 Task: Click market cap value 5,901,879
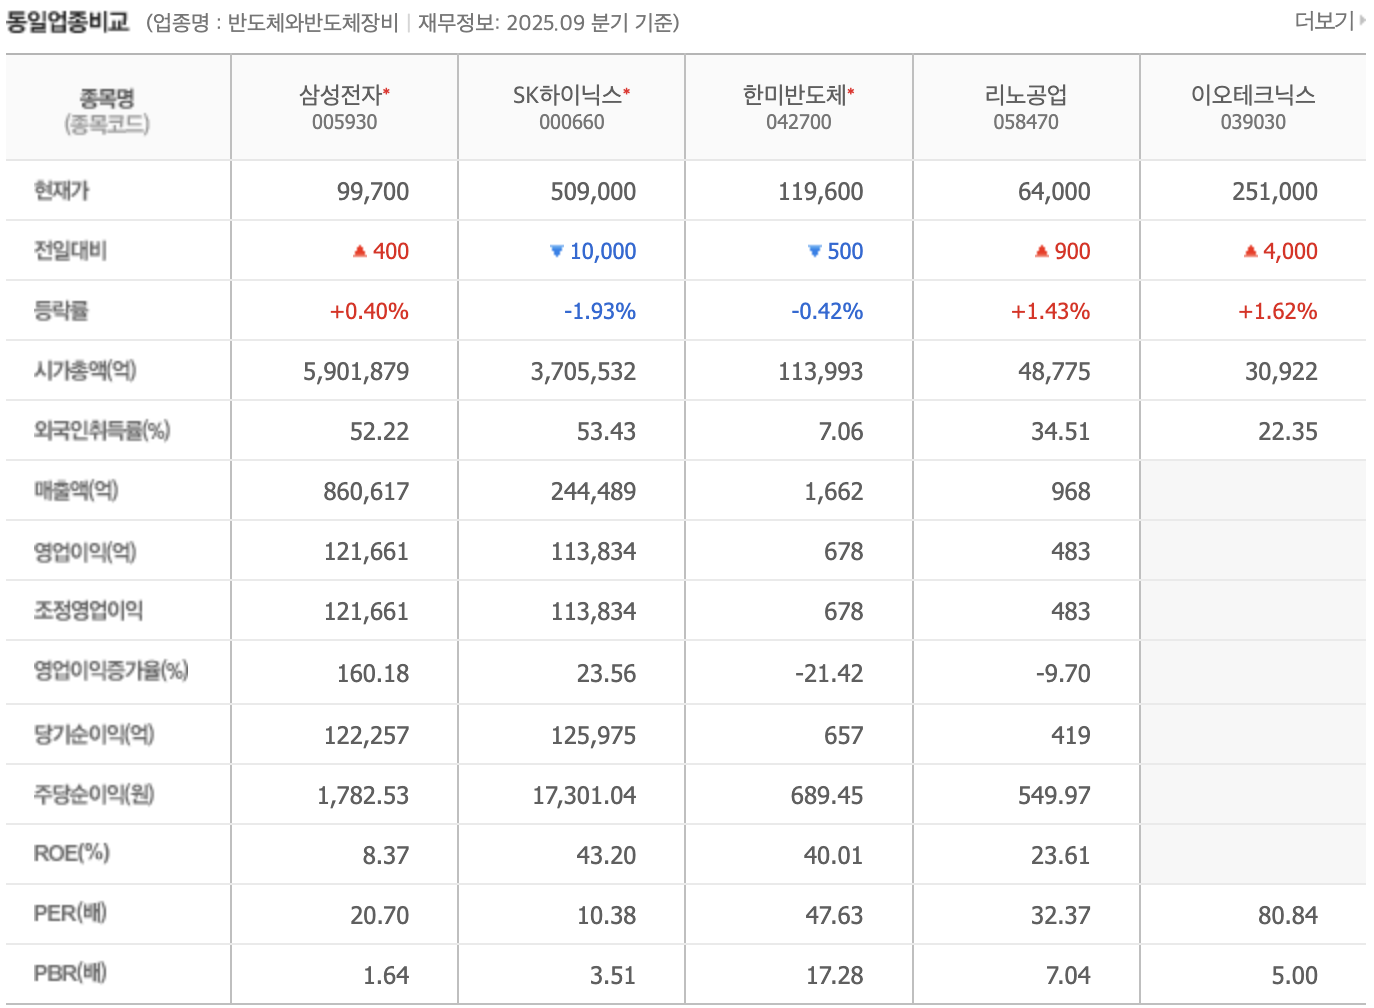click(x=356, y=371)
